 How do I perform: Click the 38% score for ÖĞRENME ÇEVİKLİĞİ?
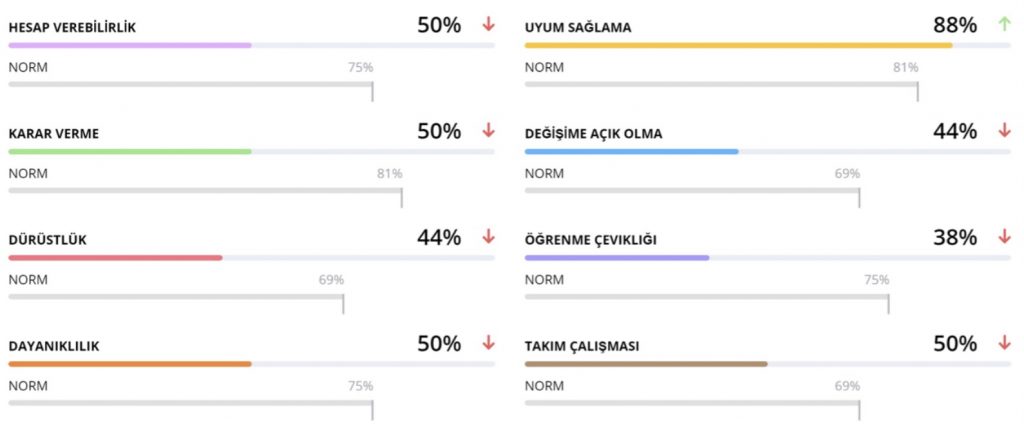[955, 238]
